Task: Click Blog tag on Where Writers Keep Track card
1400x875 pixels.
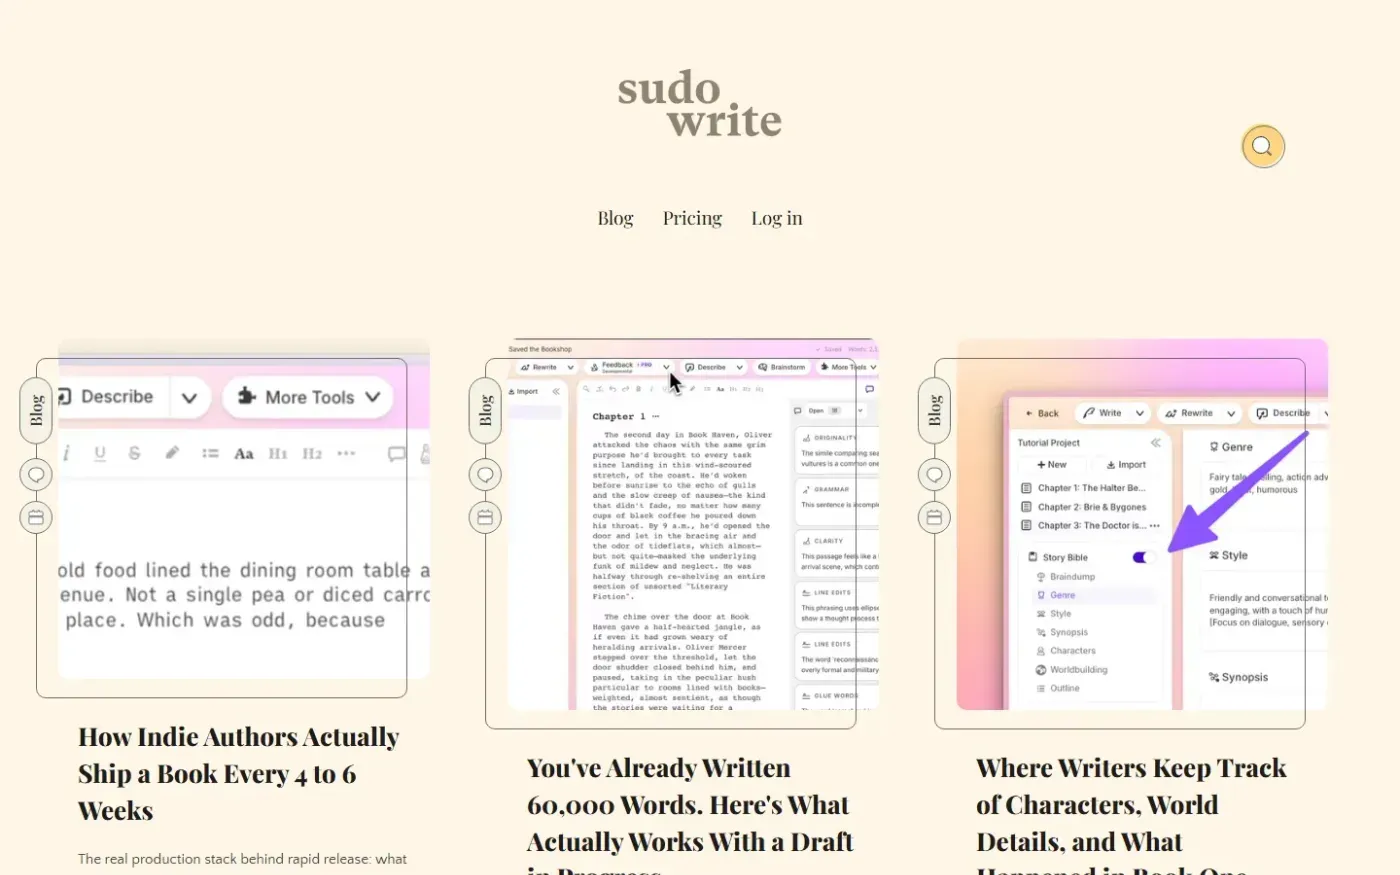Action: pyautogui.click(x=934, y=410)
